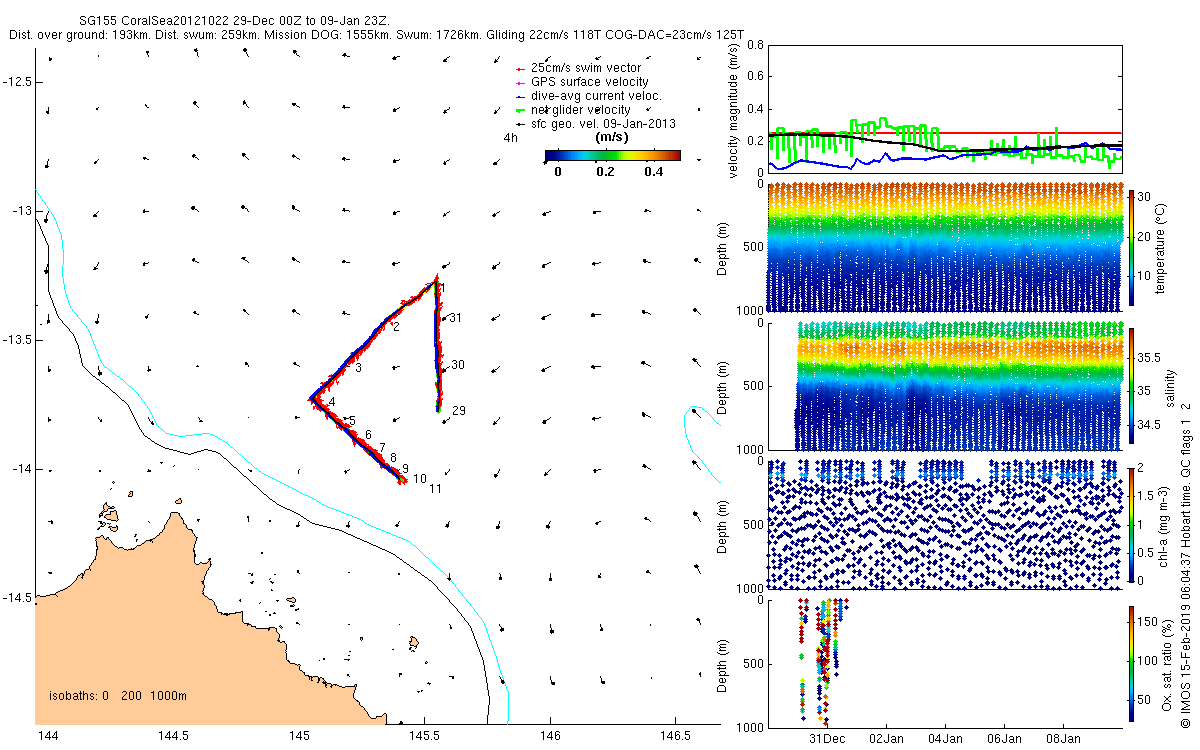Click the '4h' label beside the legend
1200x750 pixels.
[x=510, y=138]
